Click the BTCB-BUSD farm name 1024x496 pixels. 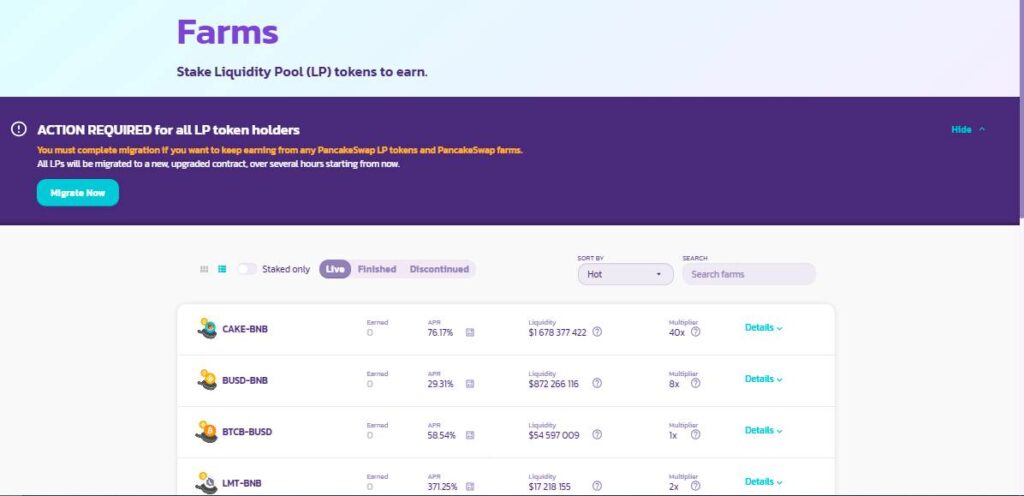click(x=247, y=432)
